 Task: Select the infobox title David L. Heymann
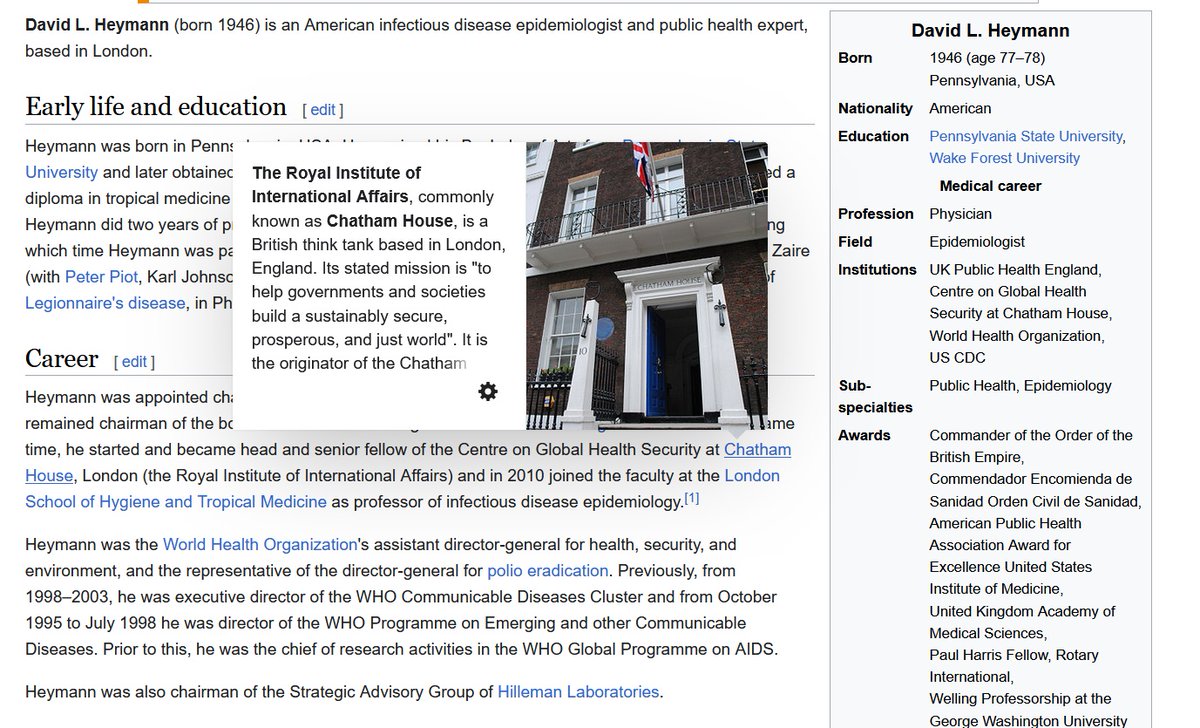tap(990, 31)
